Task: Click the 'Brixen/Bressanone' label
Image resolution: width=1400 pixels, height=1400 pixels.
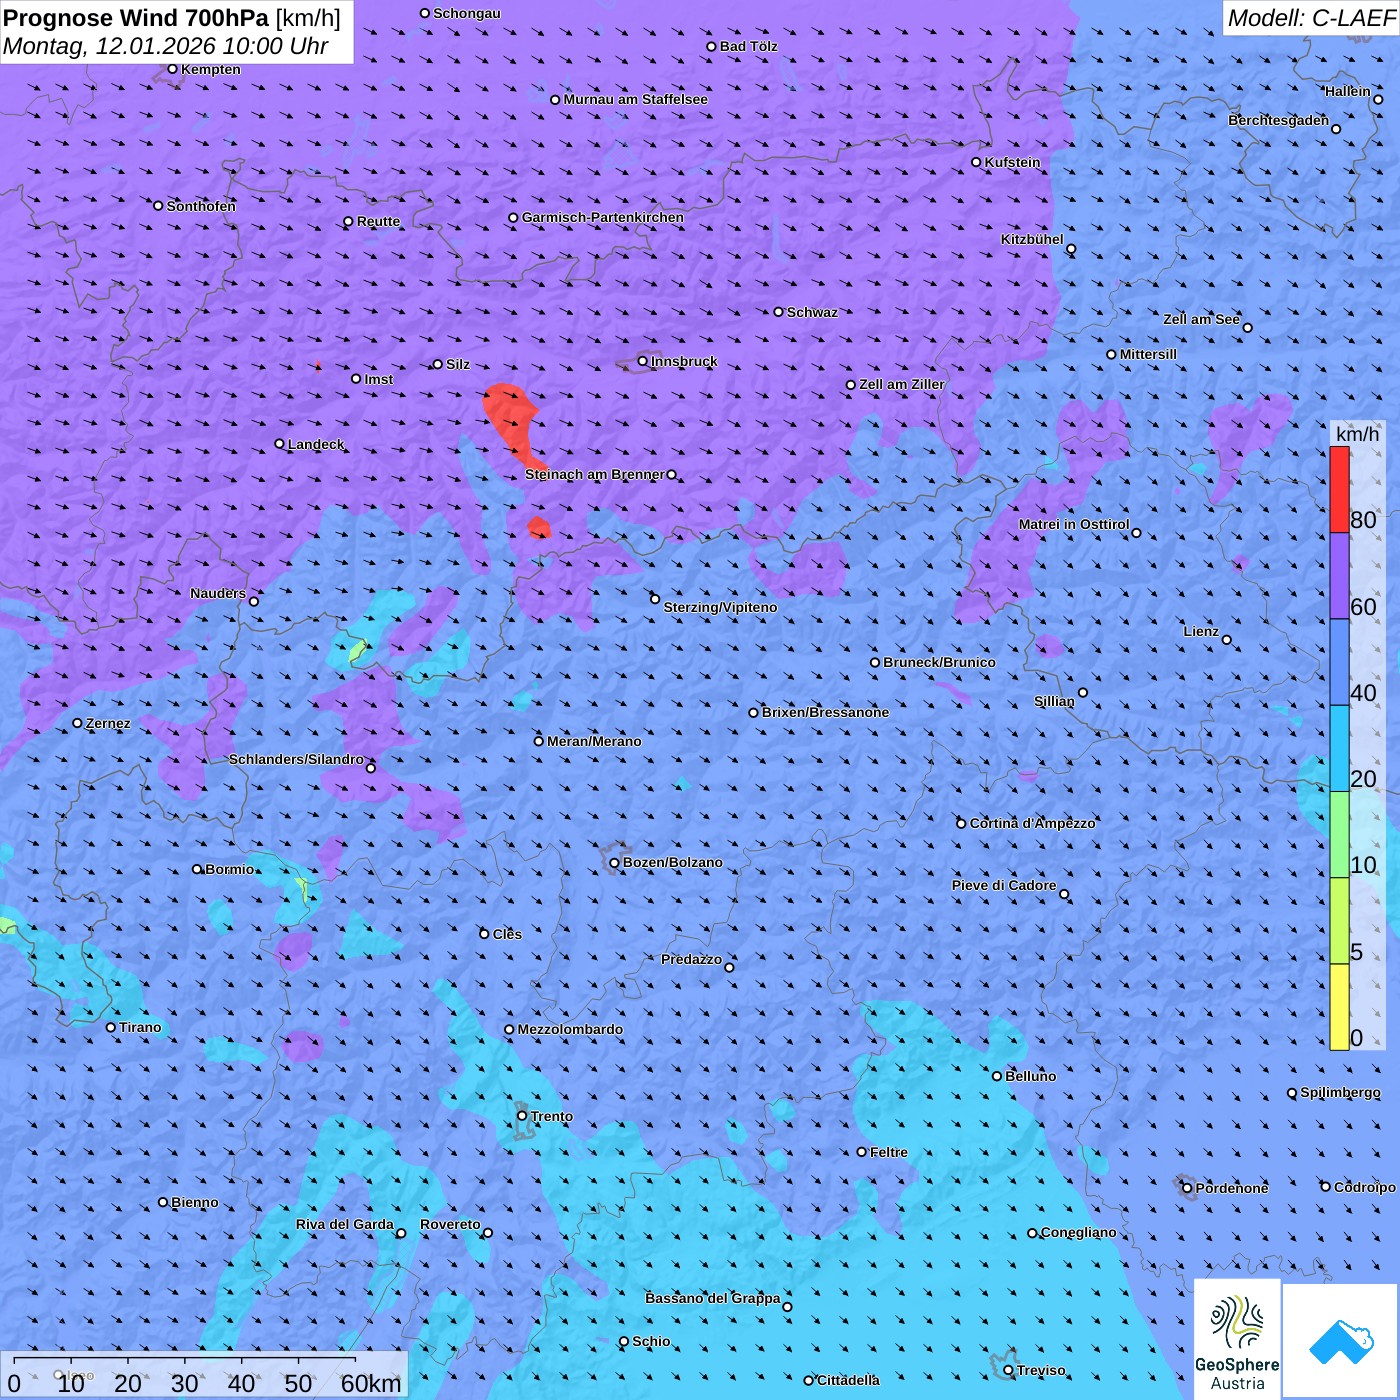Action: click(825, 712)
